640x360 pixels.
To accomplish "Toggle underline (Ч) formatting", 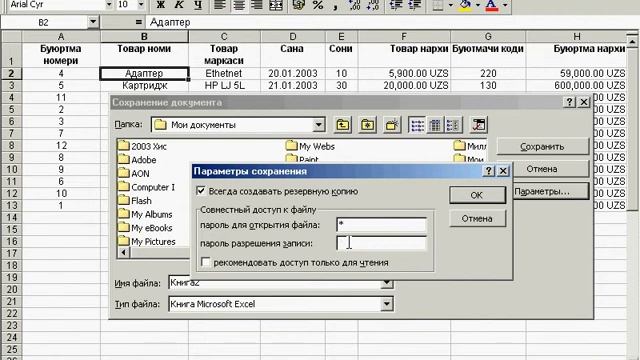I will click(198, 5).
